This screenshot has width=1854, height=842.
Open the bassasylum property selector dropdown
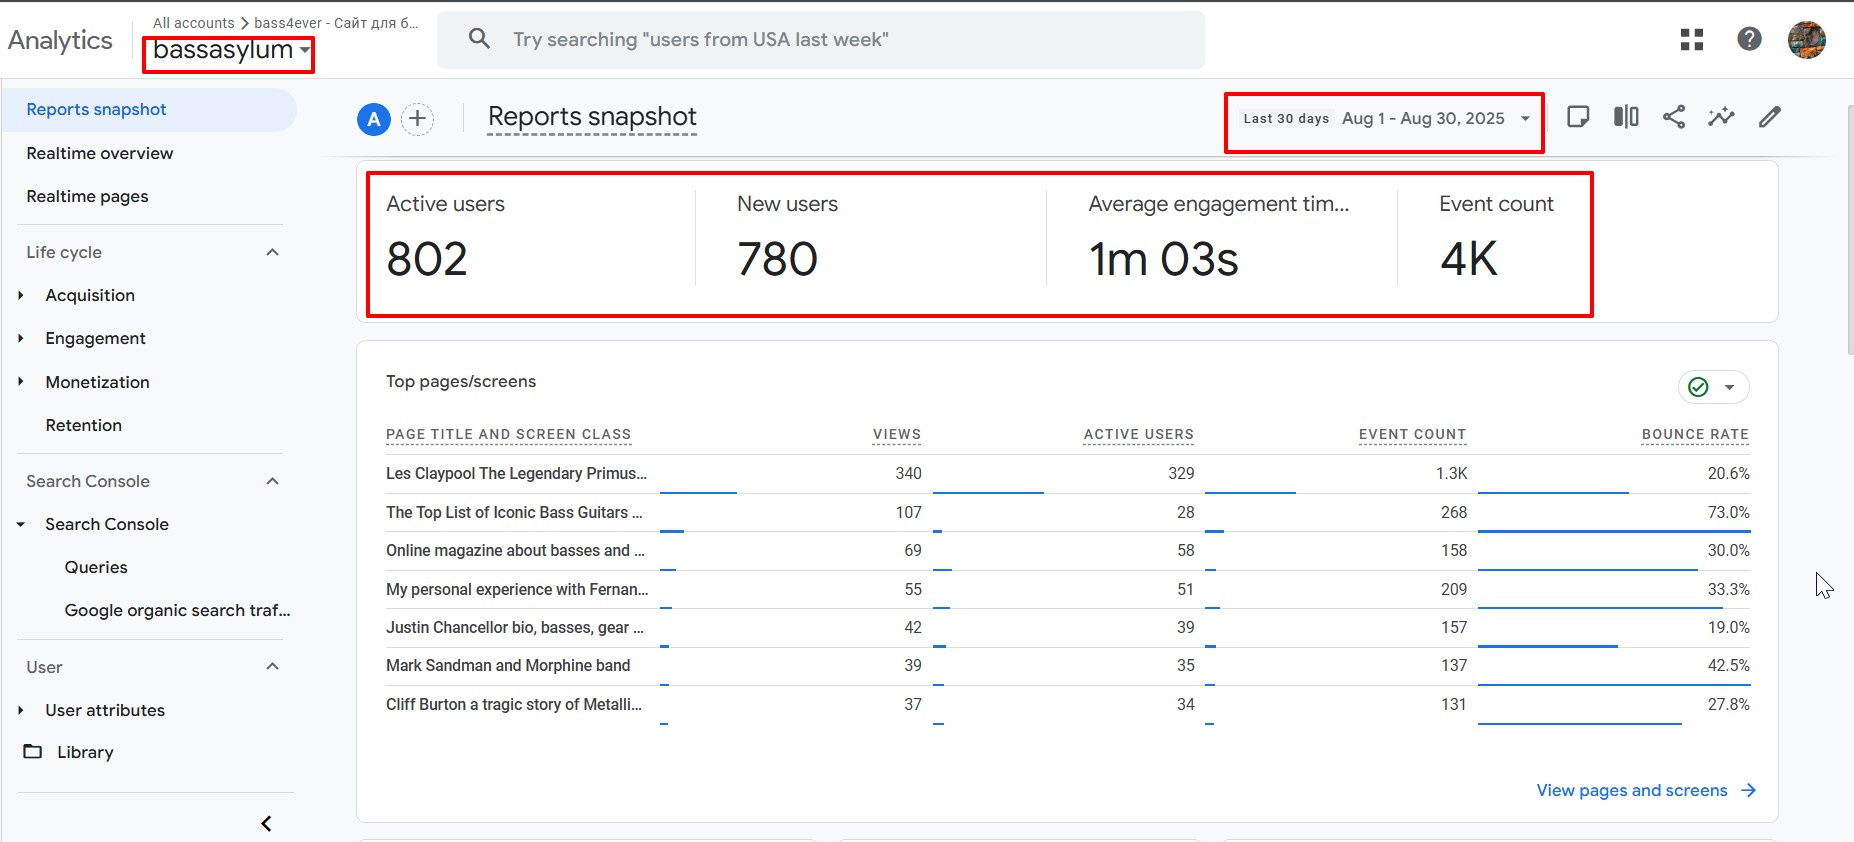click(x=230, y=50)
